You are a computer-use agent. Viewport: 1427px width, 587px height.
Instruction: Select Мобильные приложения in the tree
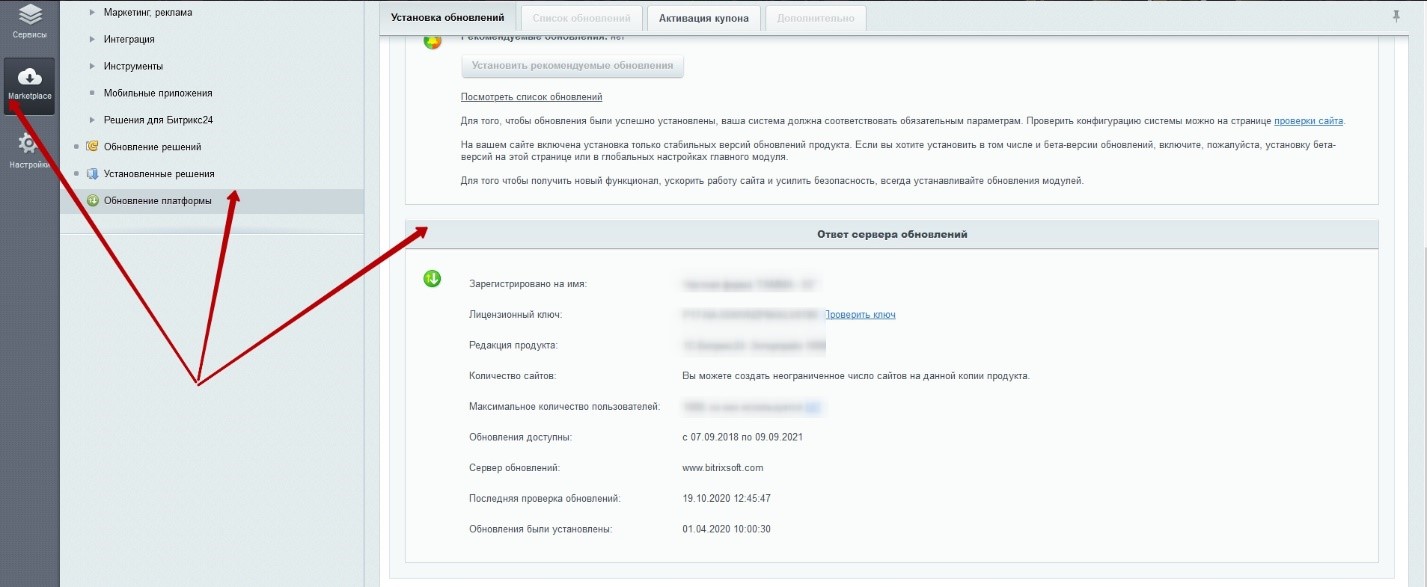click(x=157, y=93)
